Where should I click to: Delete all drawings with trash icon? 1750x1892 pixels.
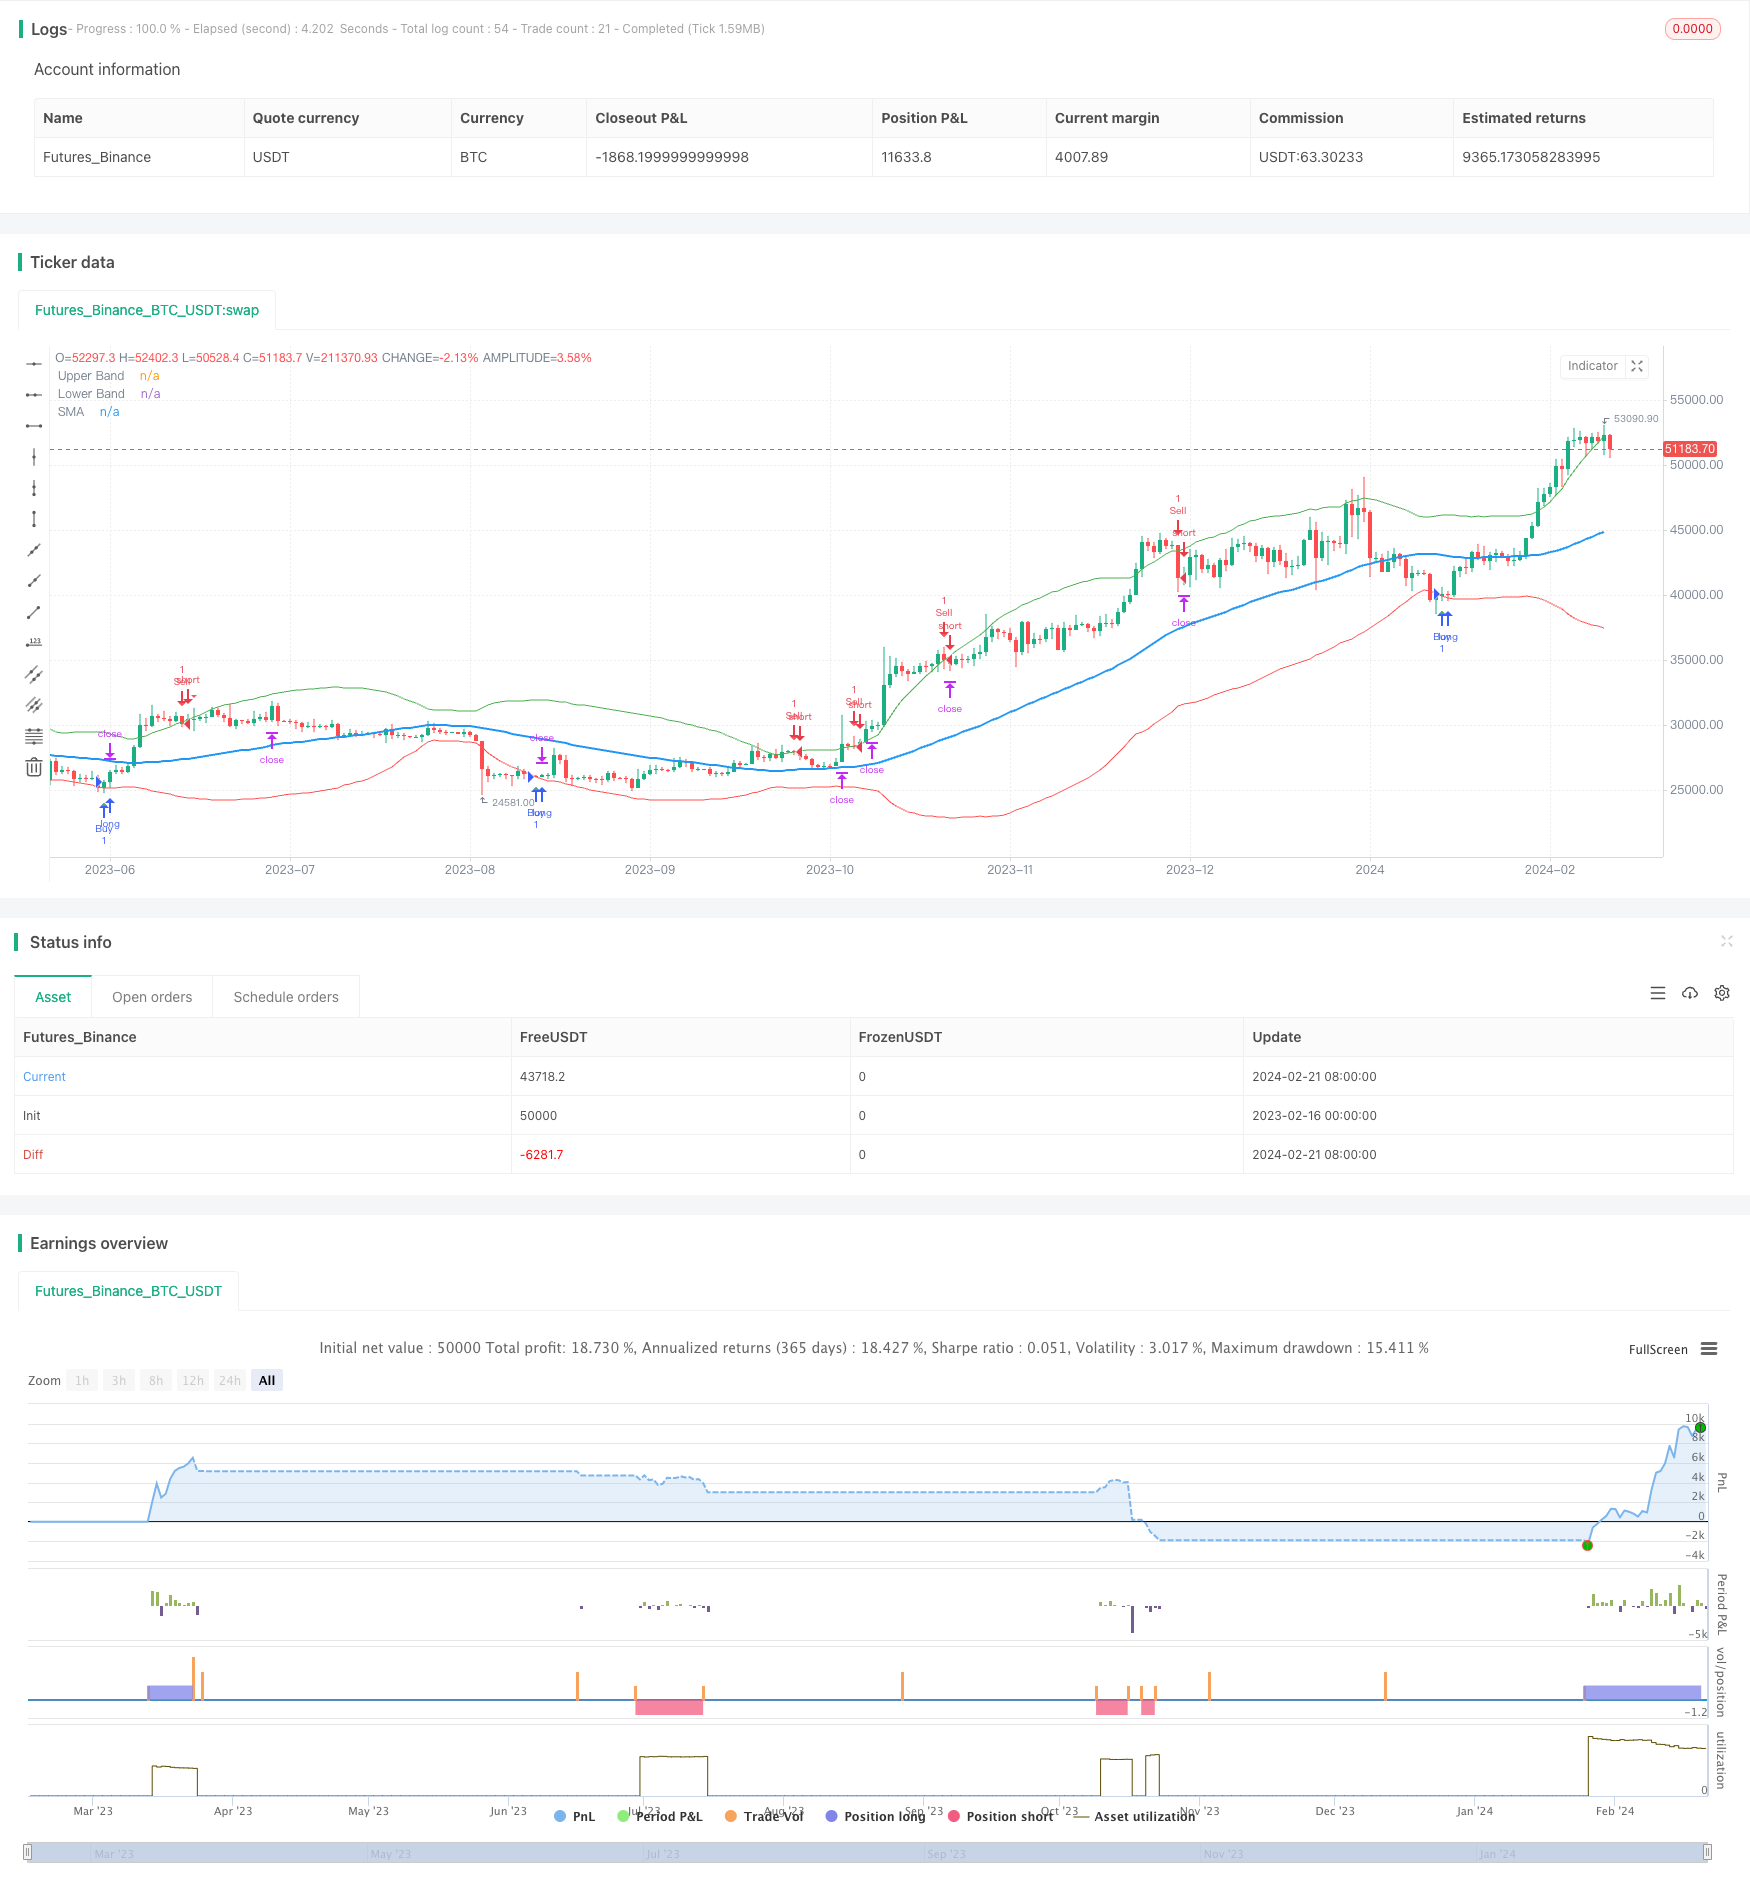34,767
